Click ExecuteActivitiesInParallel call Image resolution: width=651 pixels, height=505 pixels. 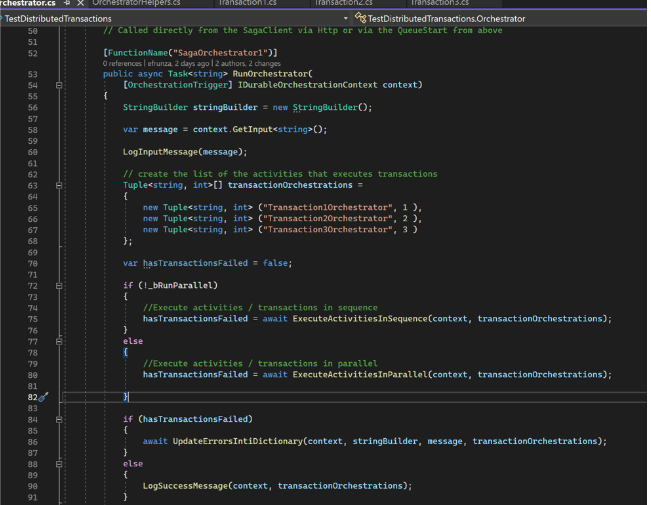pos(360,375)
